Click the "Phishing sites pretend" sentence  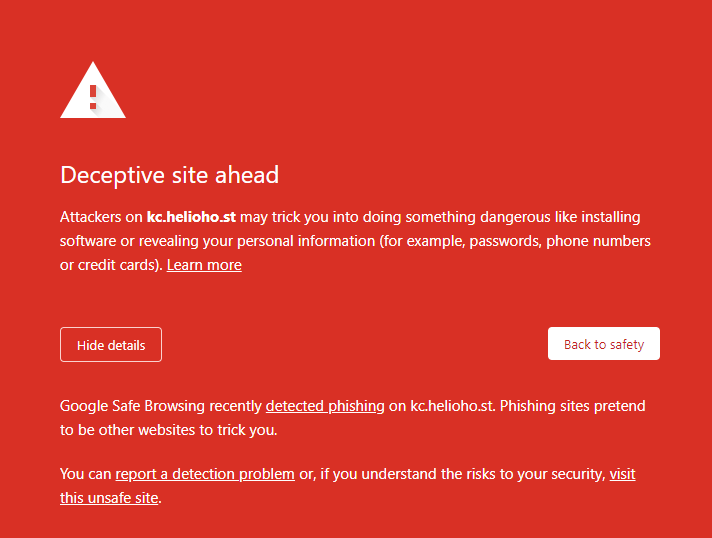tap(574, 406)
